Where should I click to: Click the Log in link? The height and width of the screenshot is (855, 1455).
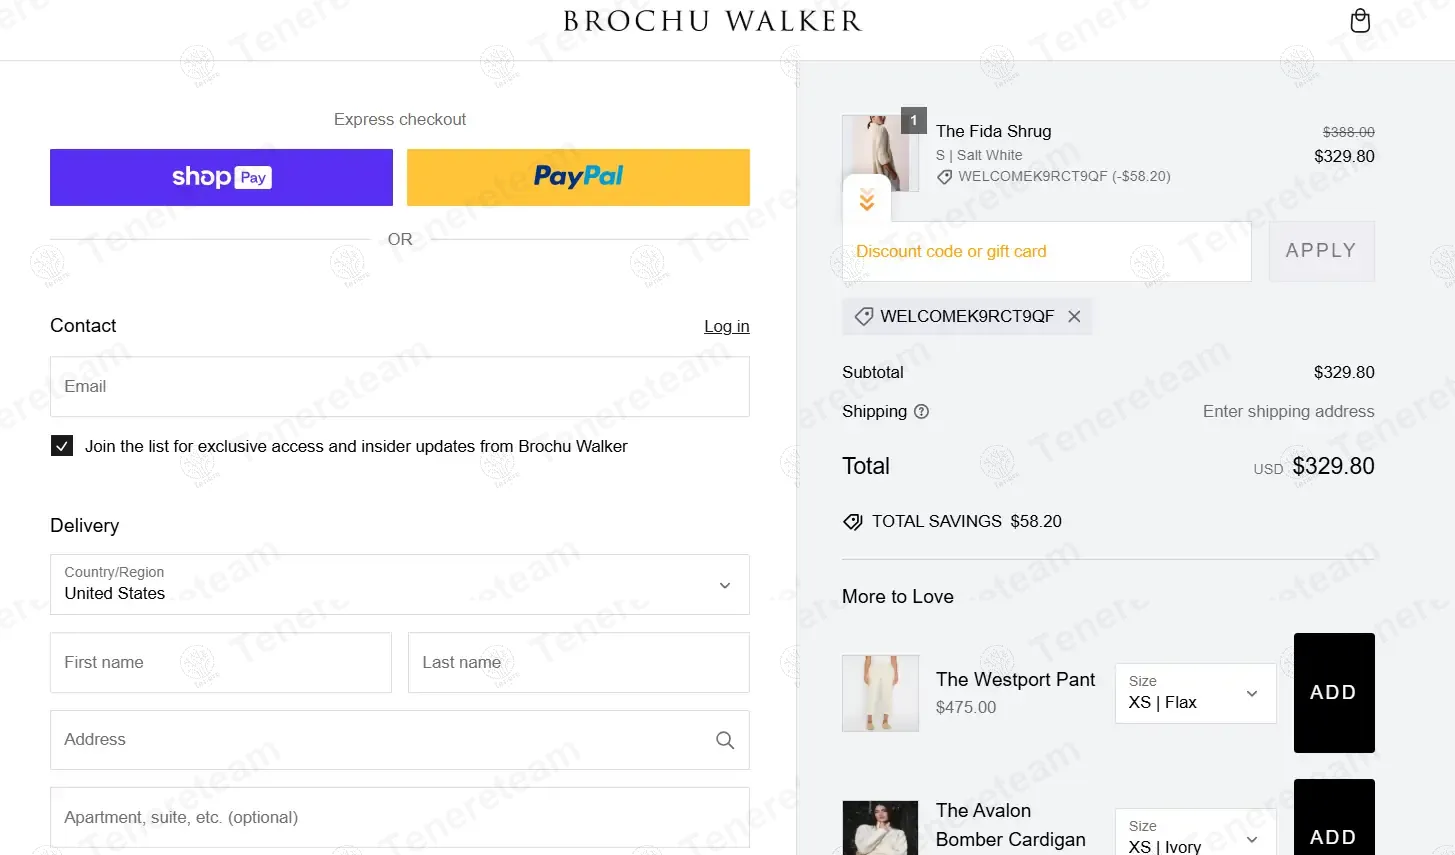pyautogui.click(x=727, y=326)
